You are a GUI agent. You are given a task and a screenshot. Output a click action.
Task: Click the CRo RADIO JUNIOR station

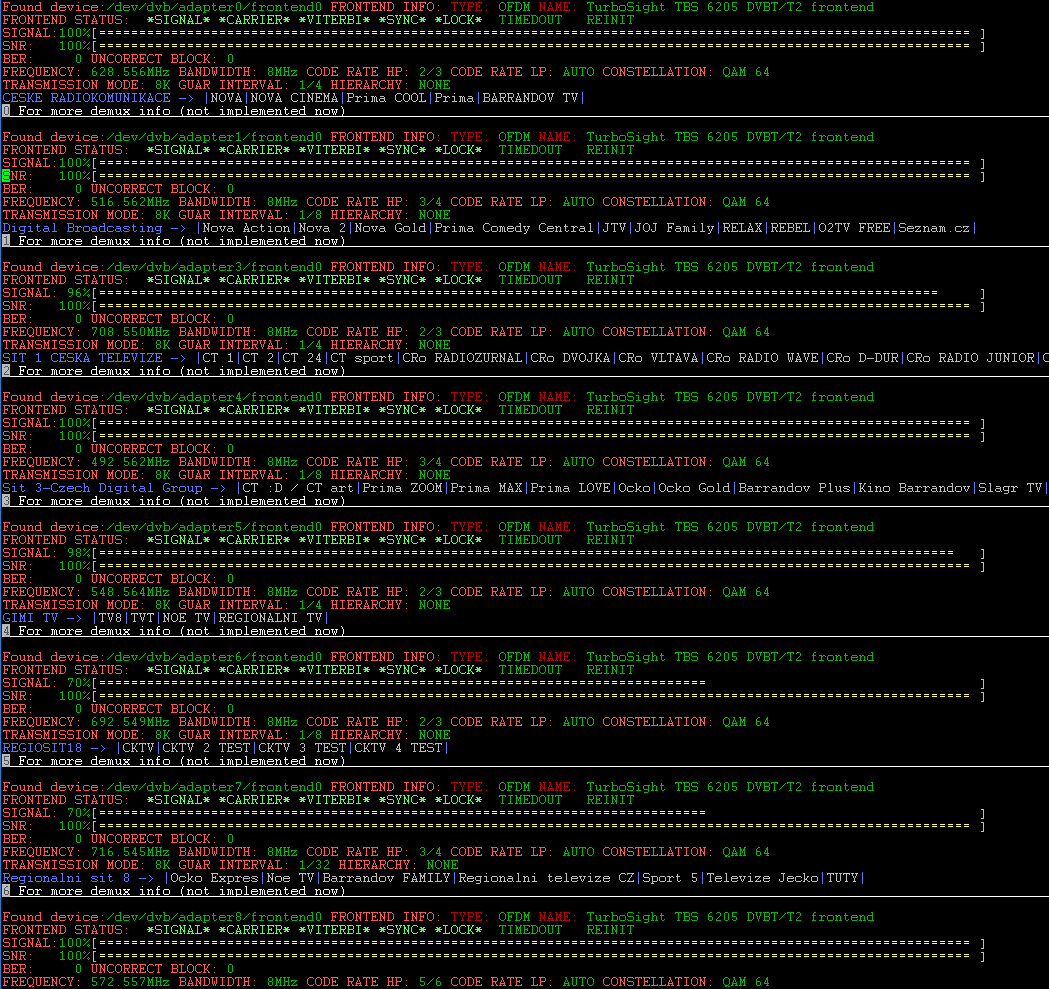pyautogui.click(x=971, y=358)
